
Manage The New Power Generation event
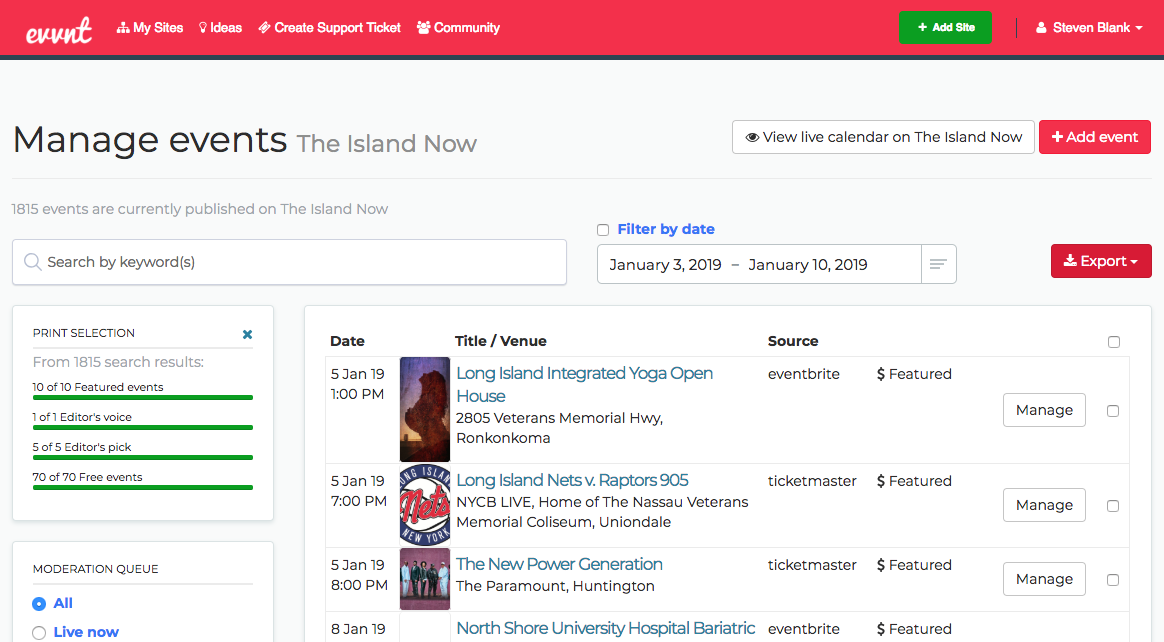click(1044, 579)
